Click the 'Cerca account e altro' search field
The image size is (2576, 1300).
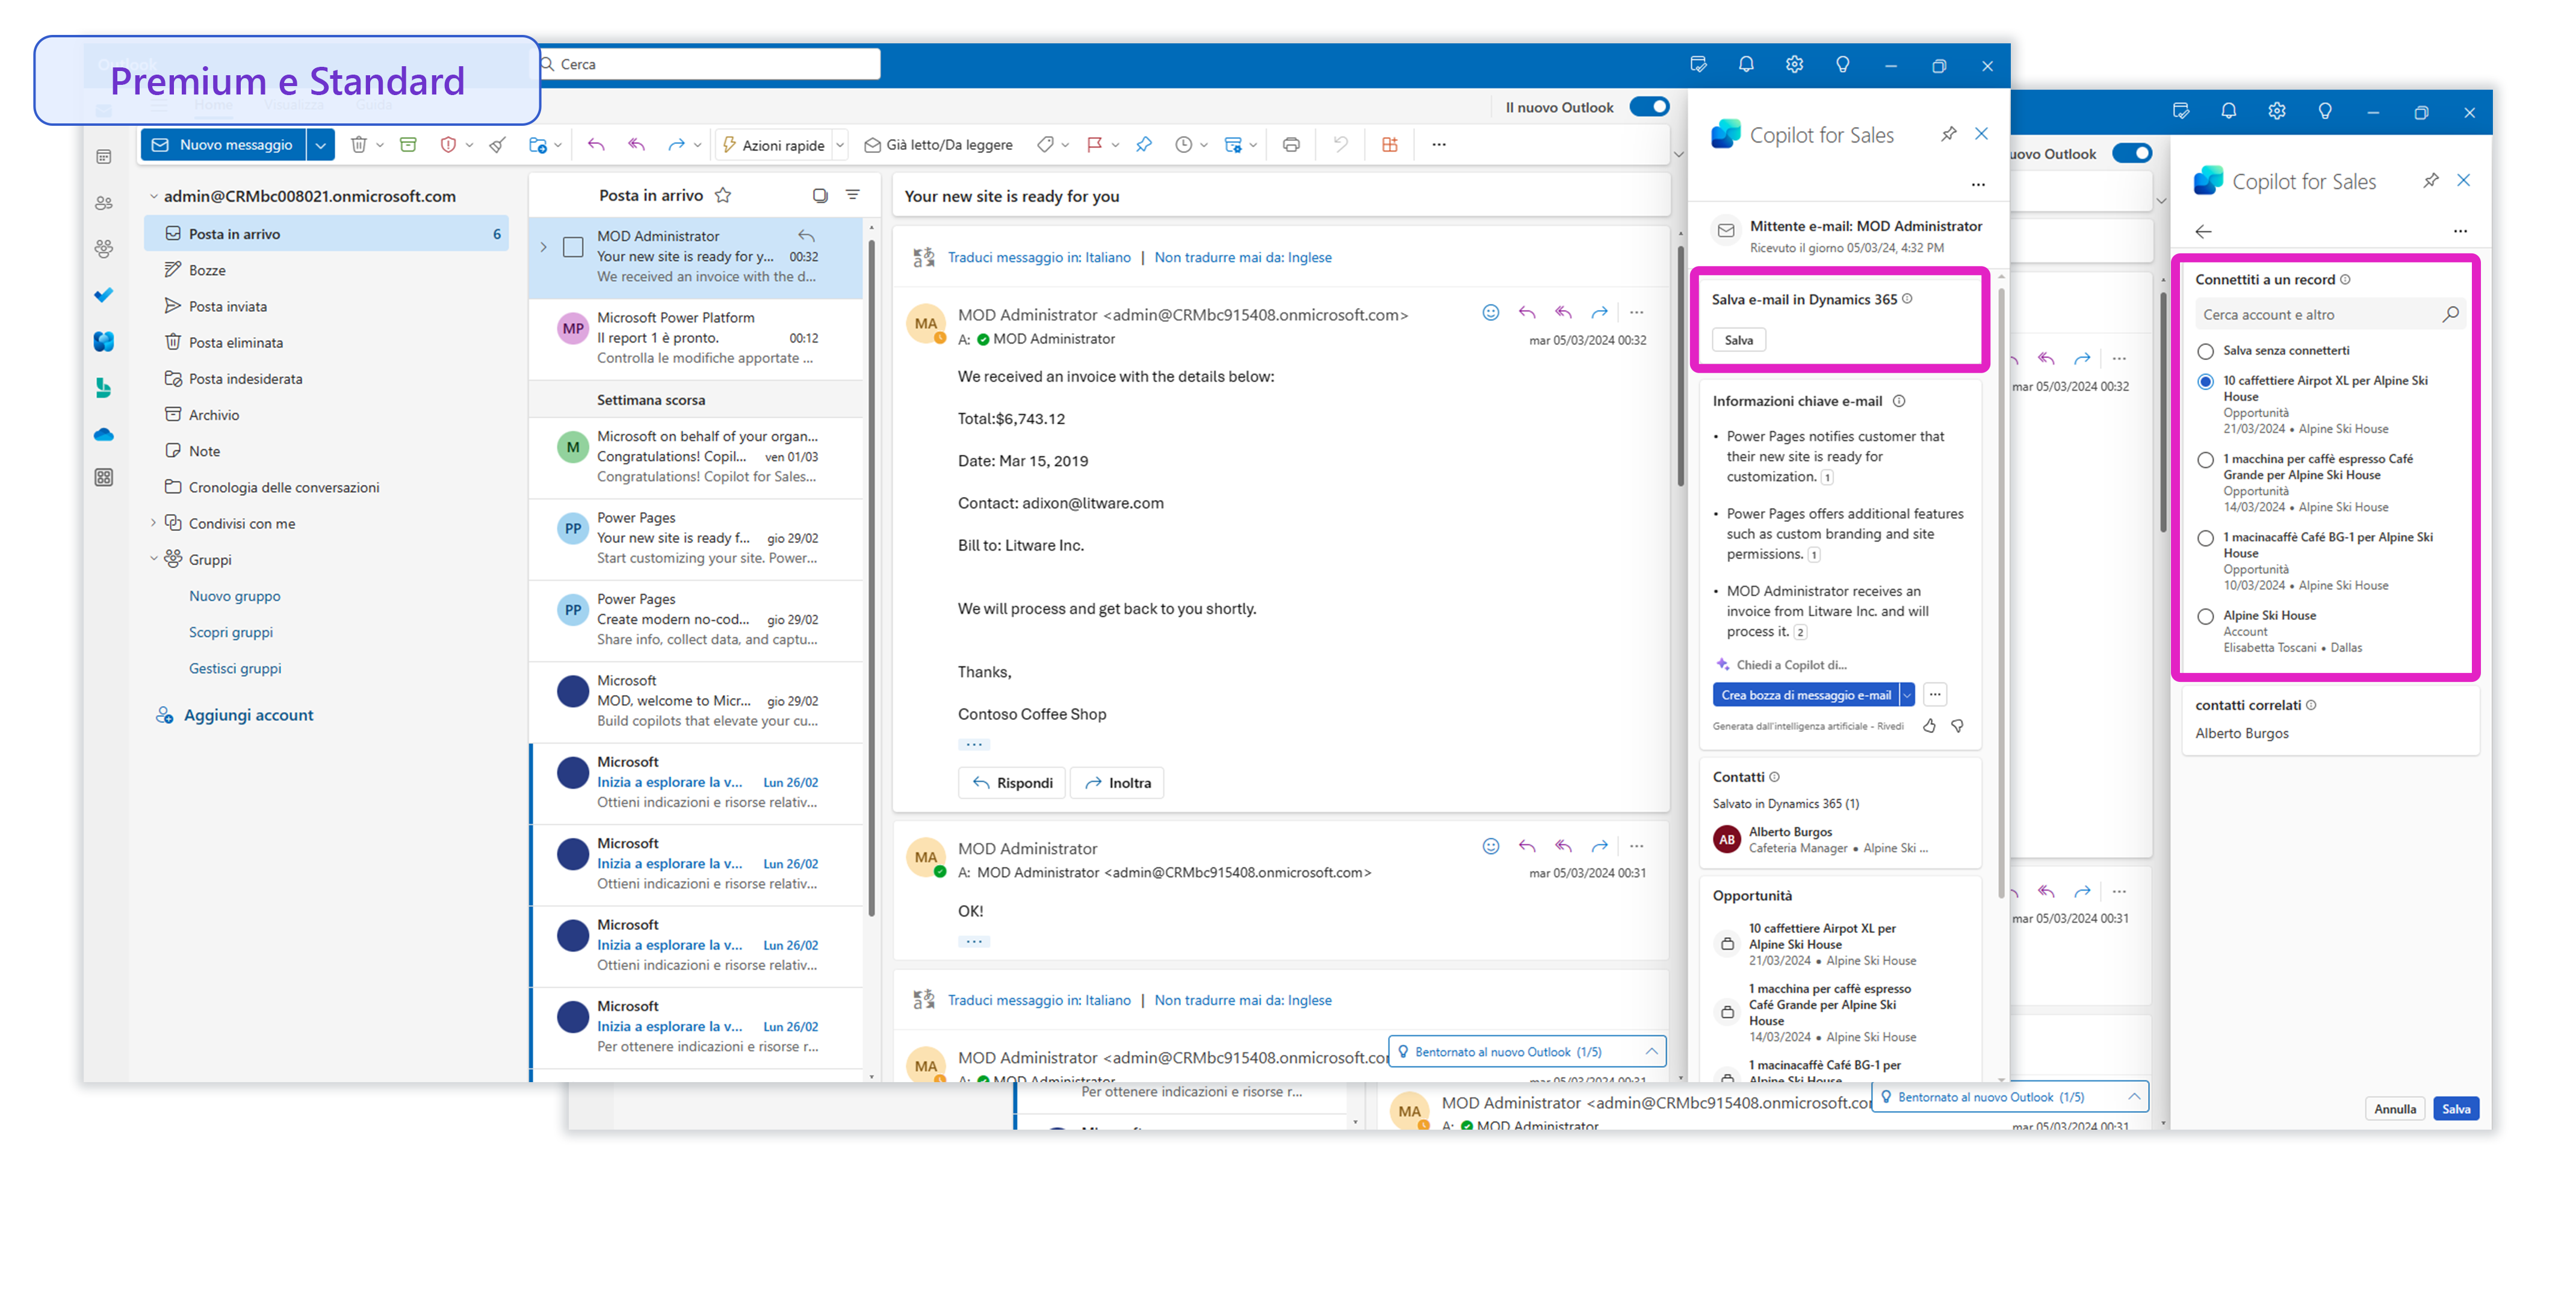pos(2320,313)
